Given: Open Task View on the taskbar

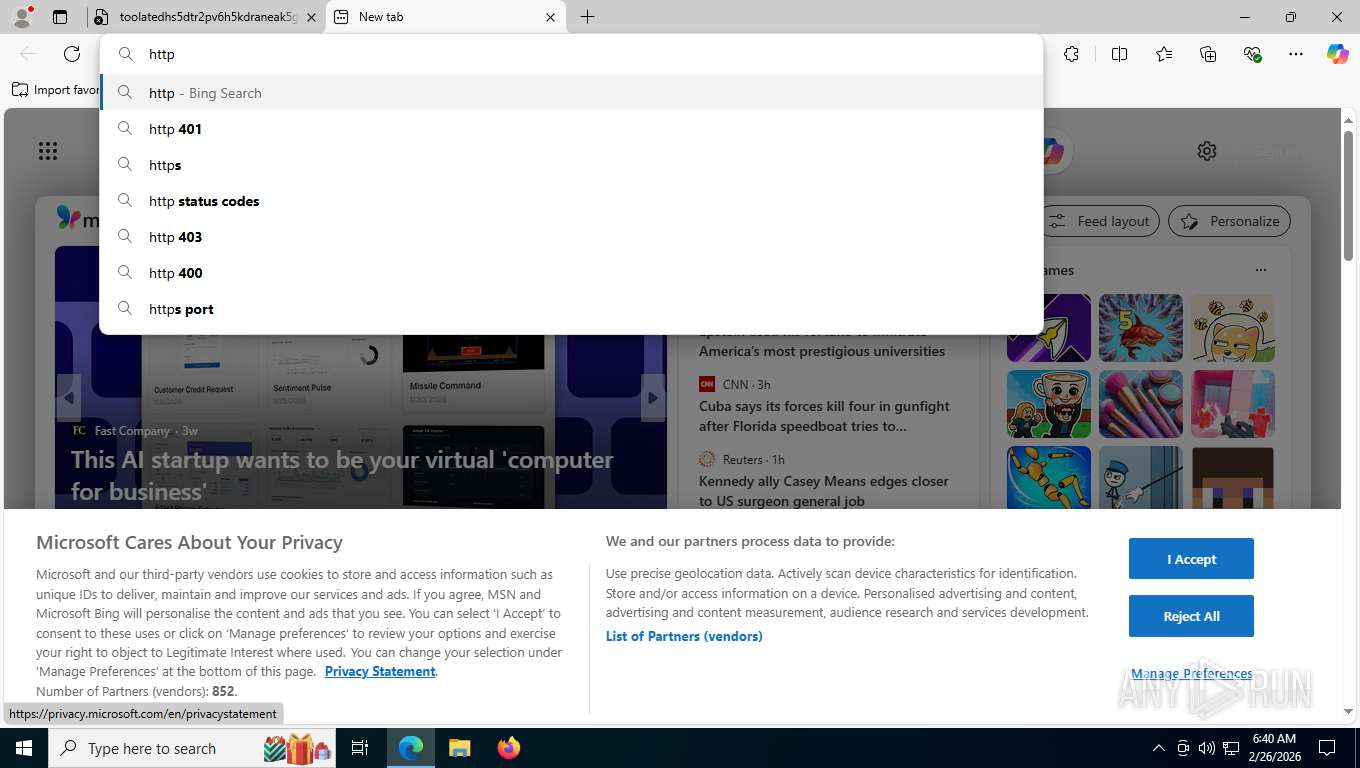Looking at the screenshot, I should (361, 748).
